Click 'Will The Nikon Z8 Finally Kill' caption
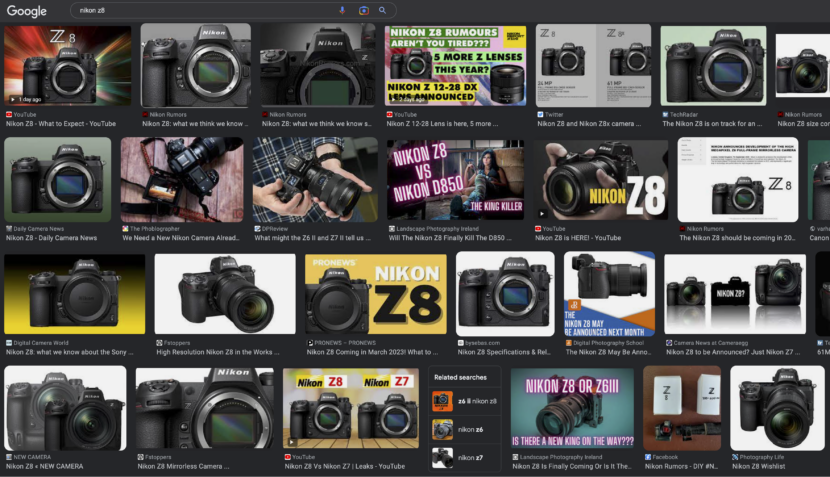The height and width of the screenshot is (477, 830). point(450,238)
